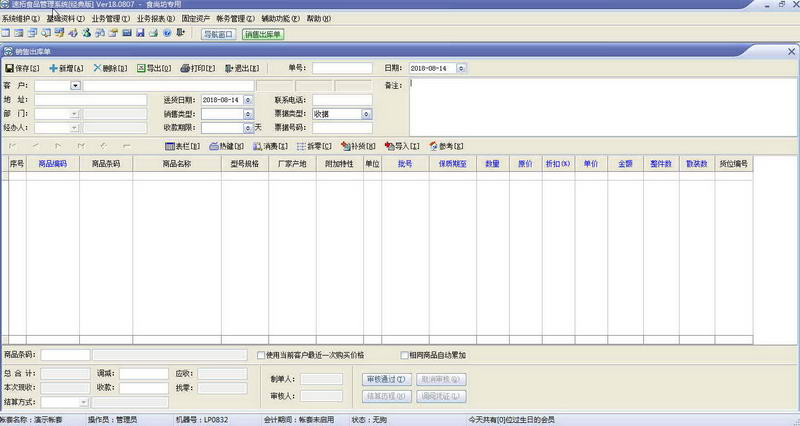Viewport: 800px width, 426px height.
Task: Import items with 导入[I]
Action: (402, 146)
